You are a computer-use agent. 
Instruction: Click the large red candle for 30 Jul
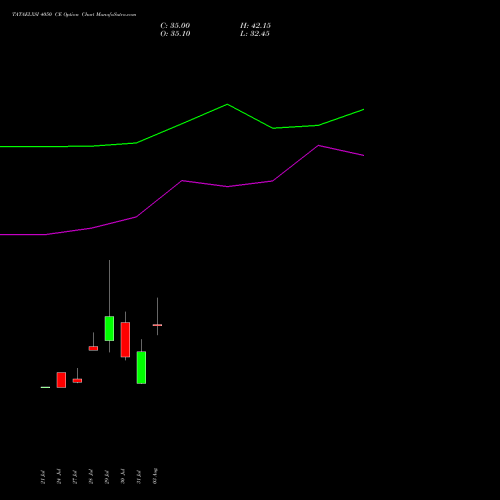125,339
